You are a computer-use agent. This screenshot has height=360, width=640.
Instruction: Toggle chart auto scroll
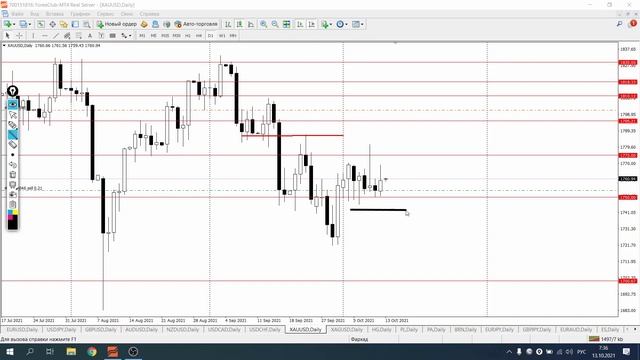tap(300, 24)
